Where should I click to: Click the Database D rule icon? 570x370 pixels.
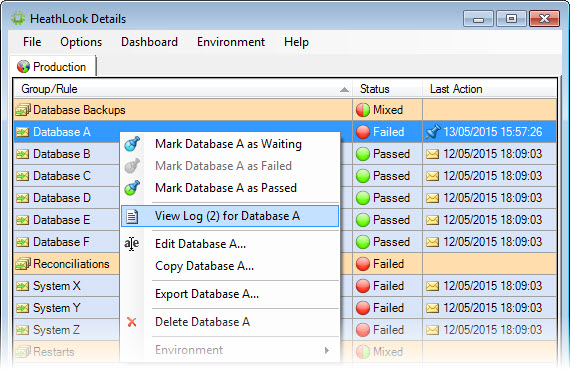[23, 198]
